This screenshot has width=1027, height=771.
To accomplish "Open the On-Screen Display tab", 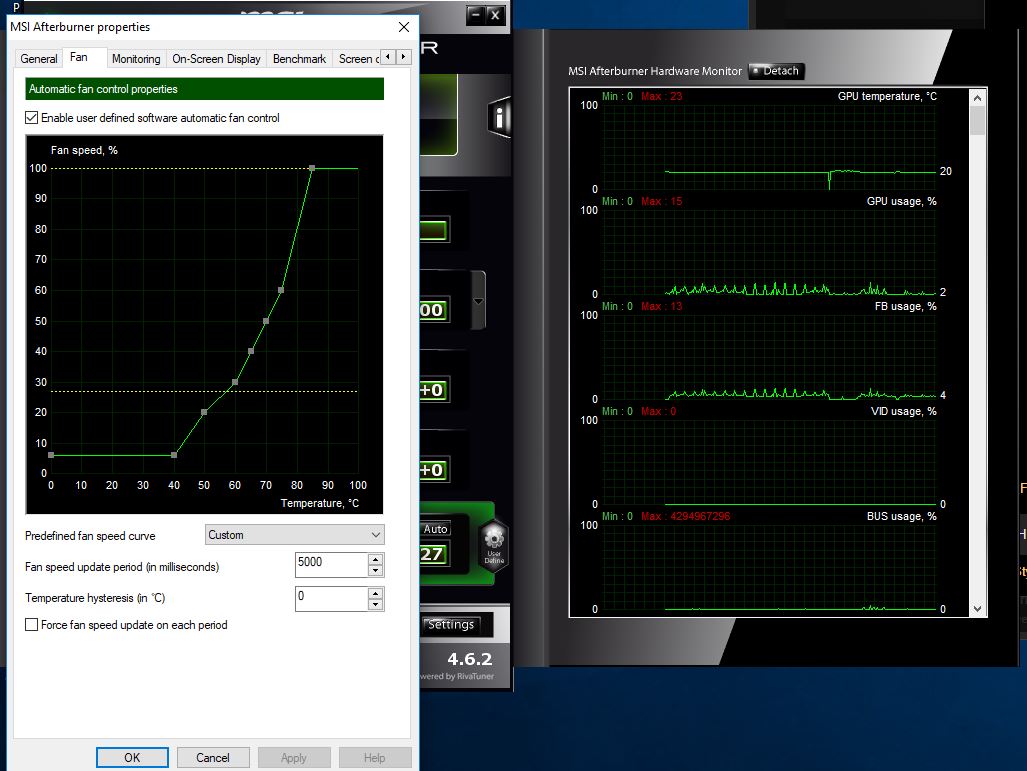I will (216, 59).
